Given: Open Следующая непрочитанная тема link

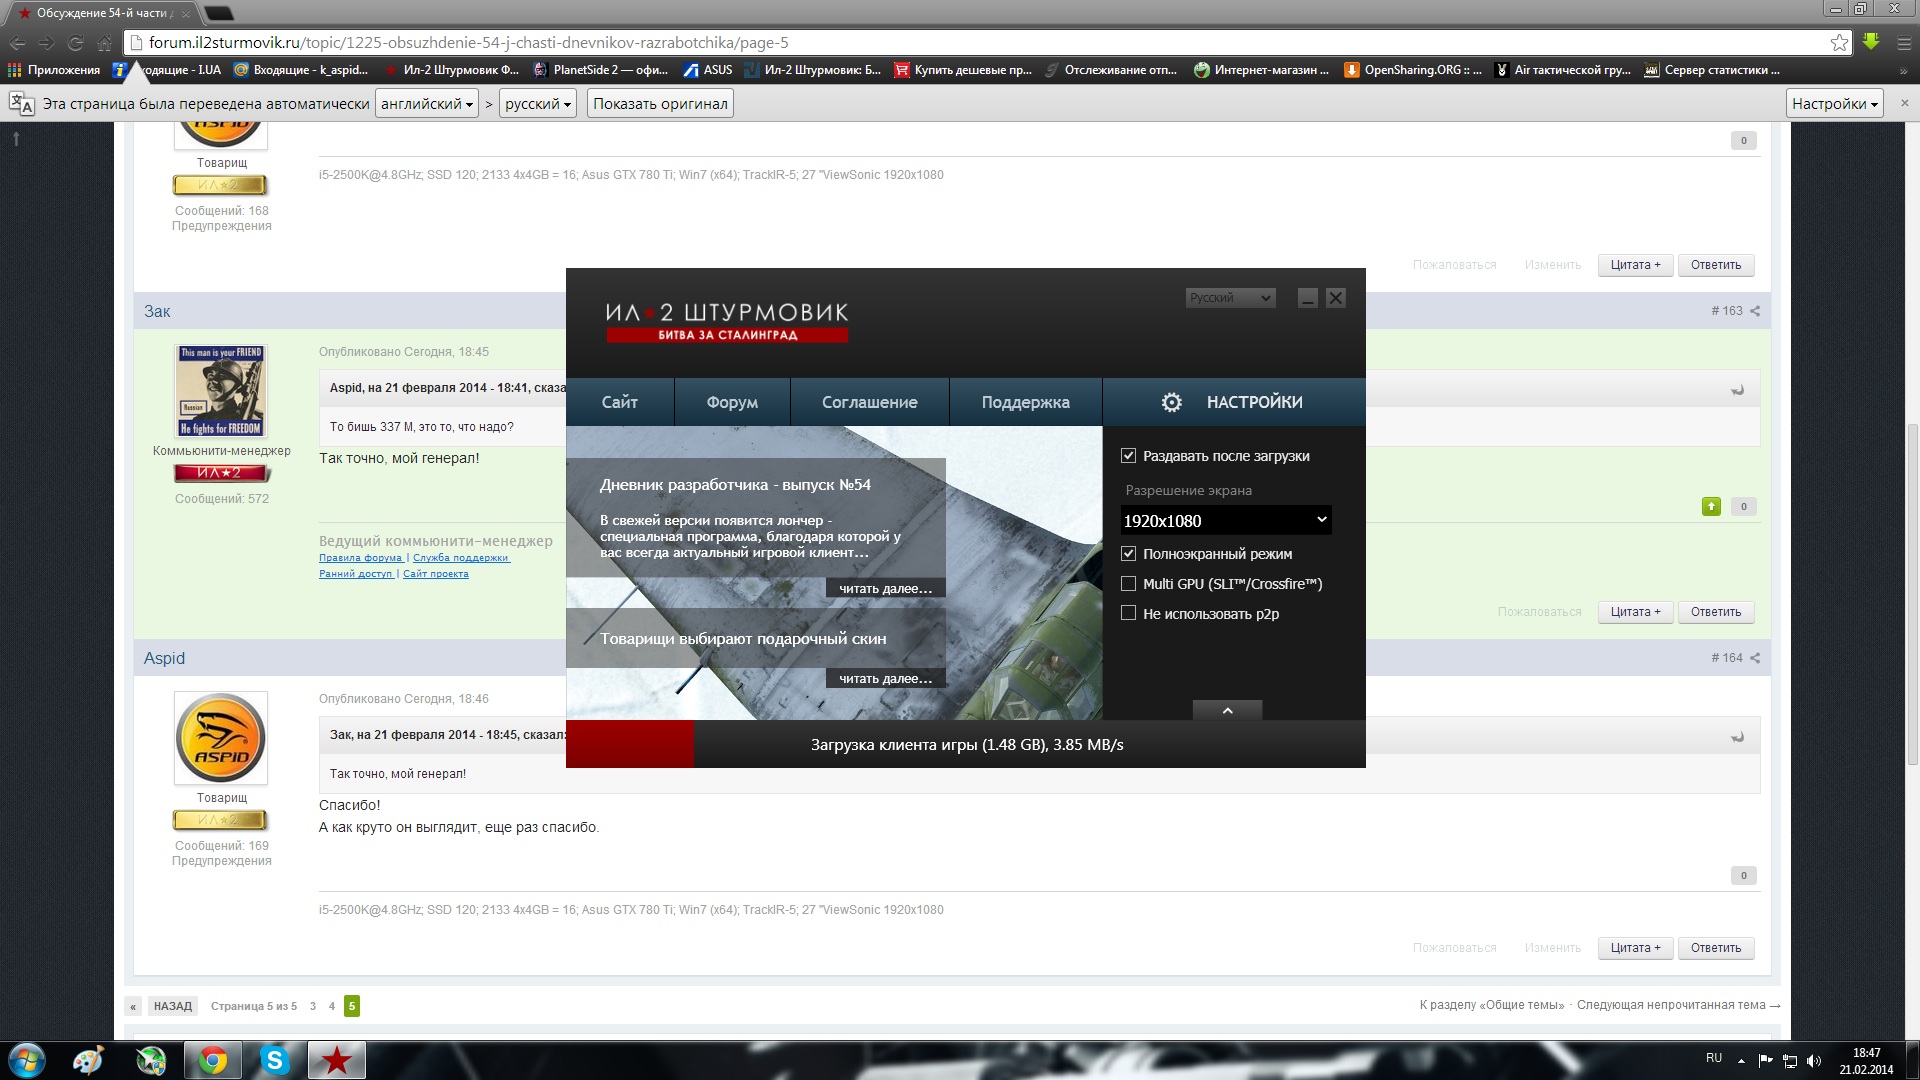Looking at the screenshot, I should (1678, 1005).
